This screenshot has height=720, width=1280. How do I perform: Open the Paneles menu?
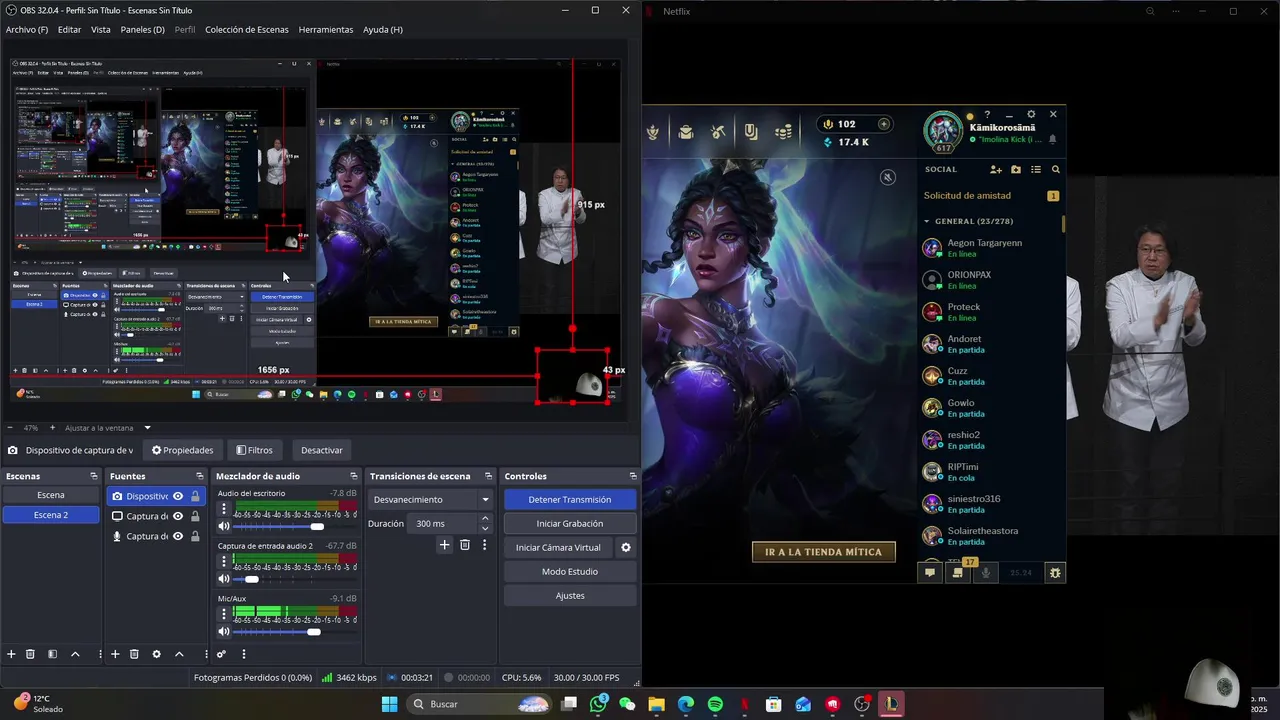142,29
